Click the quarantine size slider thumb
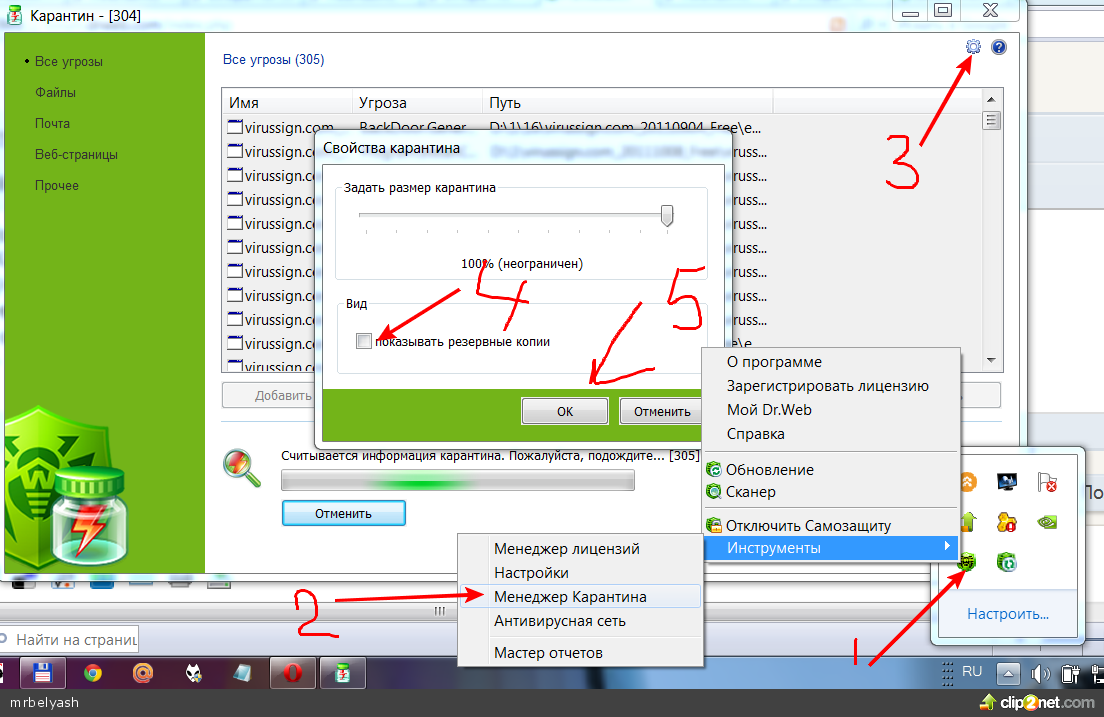Screen dimensions: 1104x717 click(667, 215)
